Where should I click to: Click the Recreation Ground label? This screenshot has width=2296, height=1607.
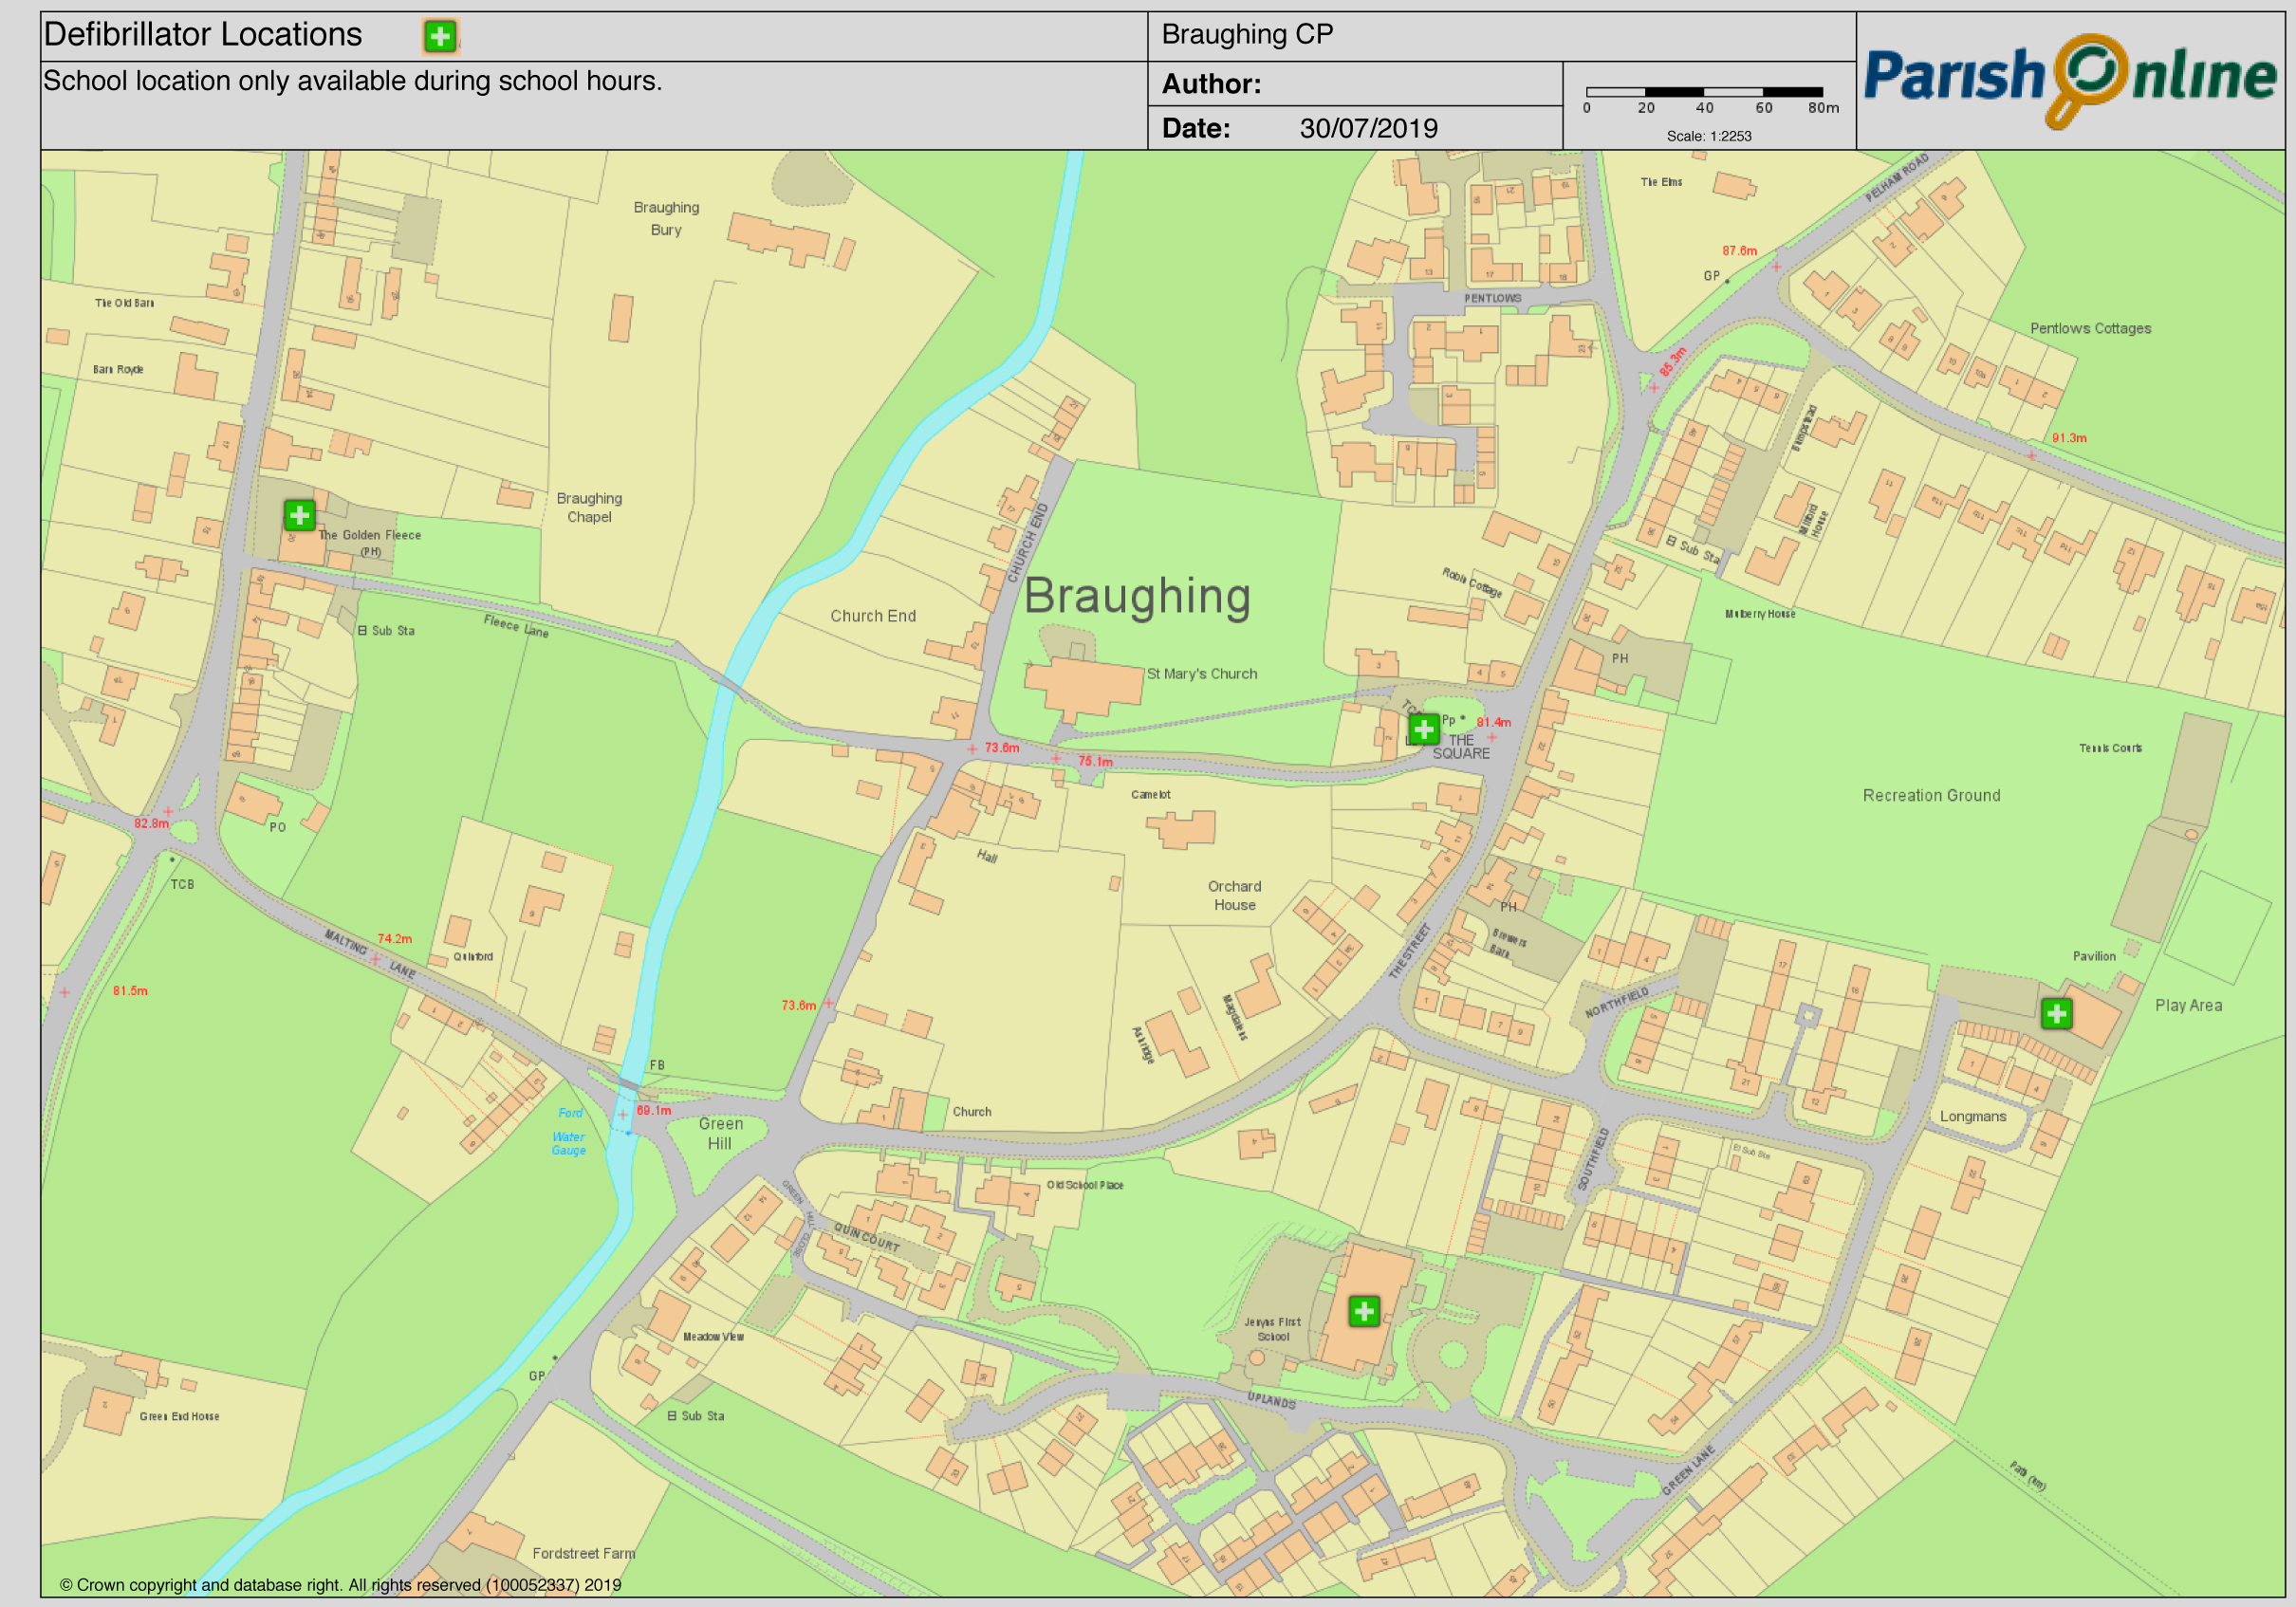point(1931,795)
